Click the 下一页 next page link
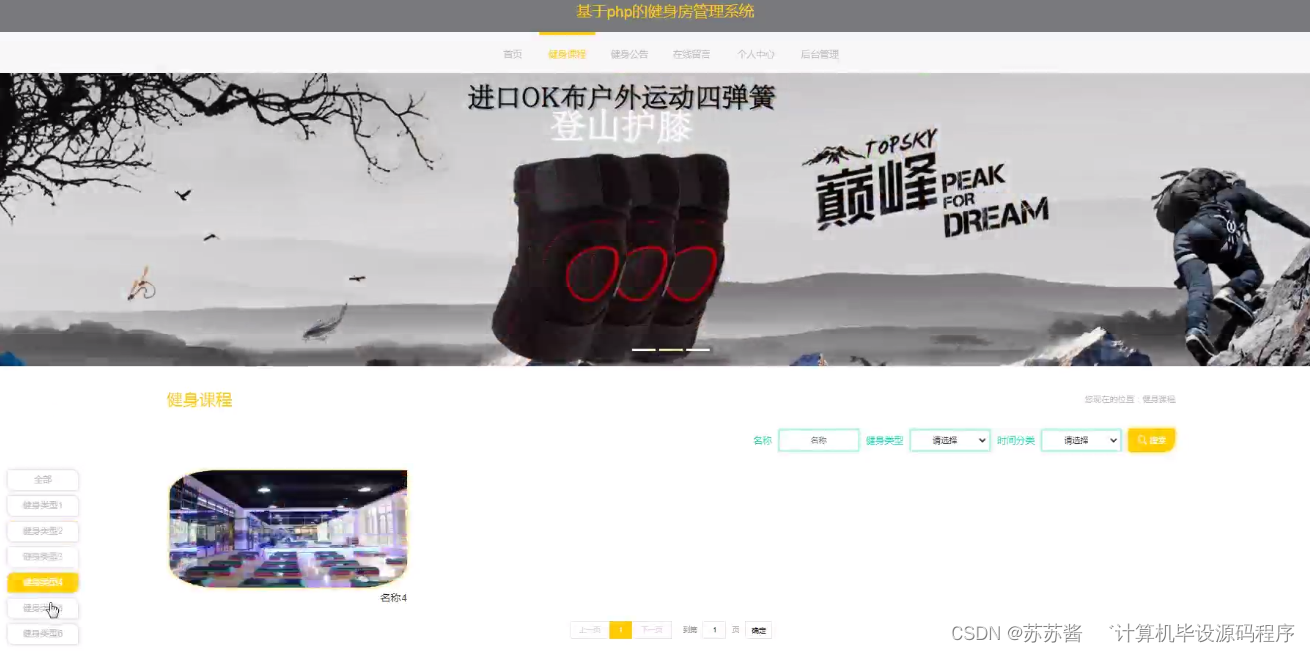The height and width of the screenshot is (652, 1310). [x=652, y=630]
